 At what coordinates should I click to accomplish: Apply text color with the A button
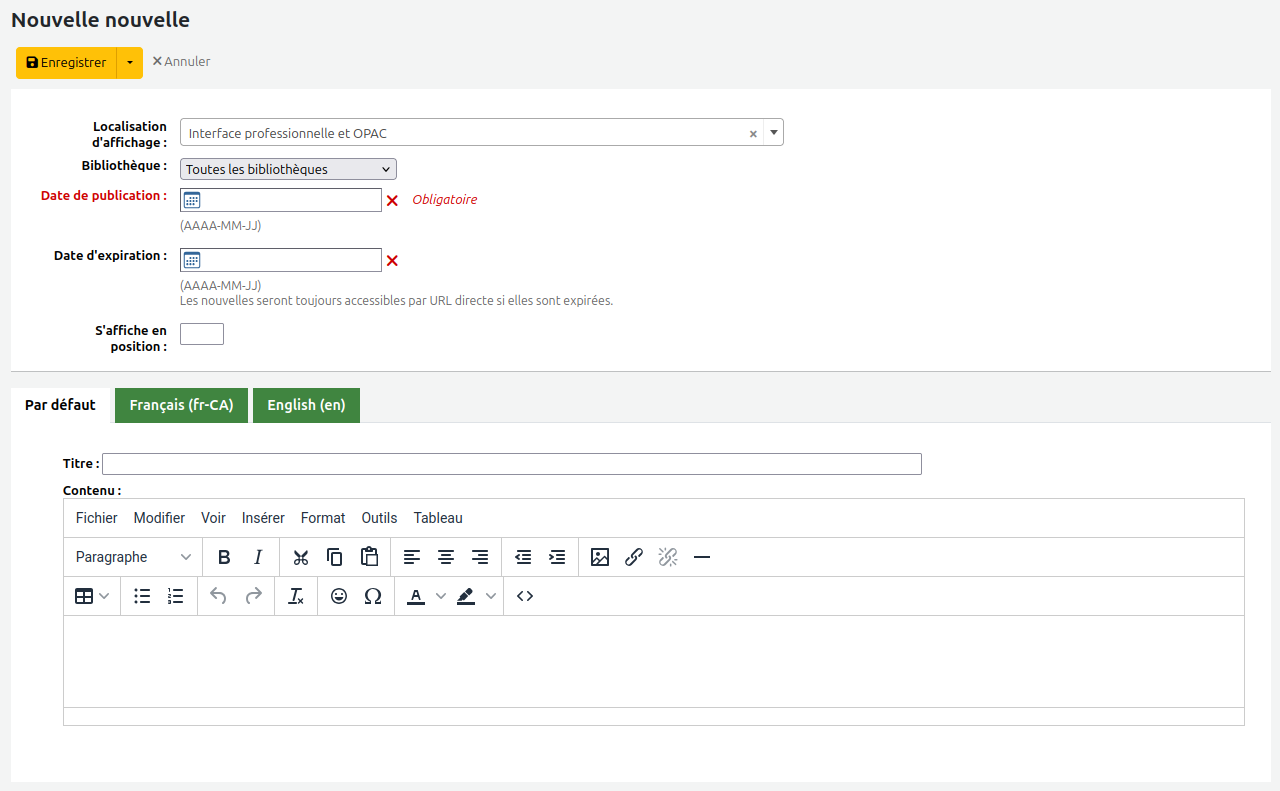click(x=416, y=596)
